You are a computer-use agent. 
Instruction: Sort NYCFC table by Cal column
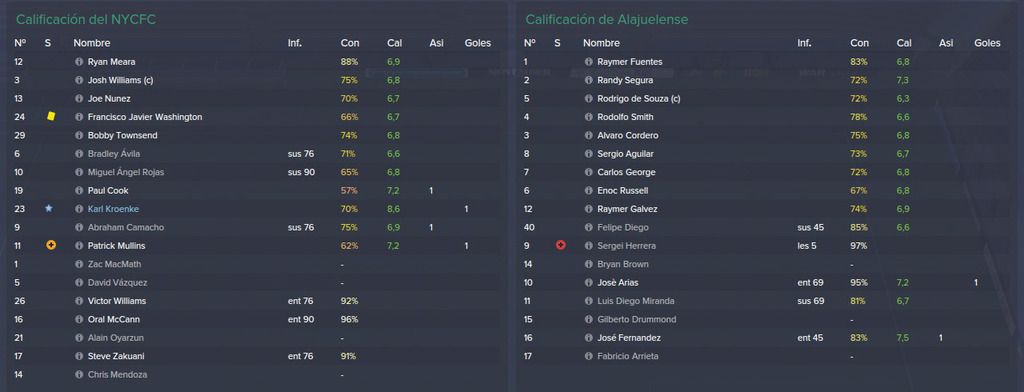click(394, 43)
